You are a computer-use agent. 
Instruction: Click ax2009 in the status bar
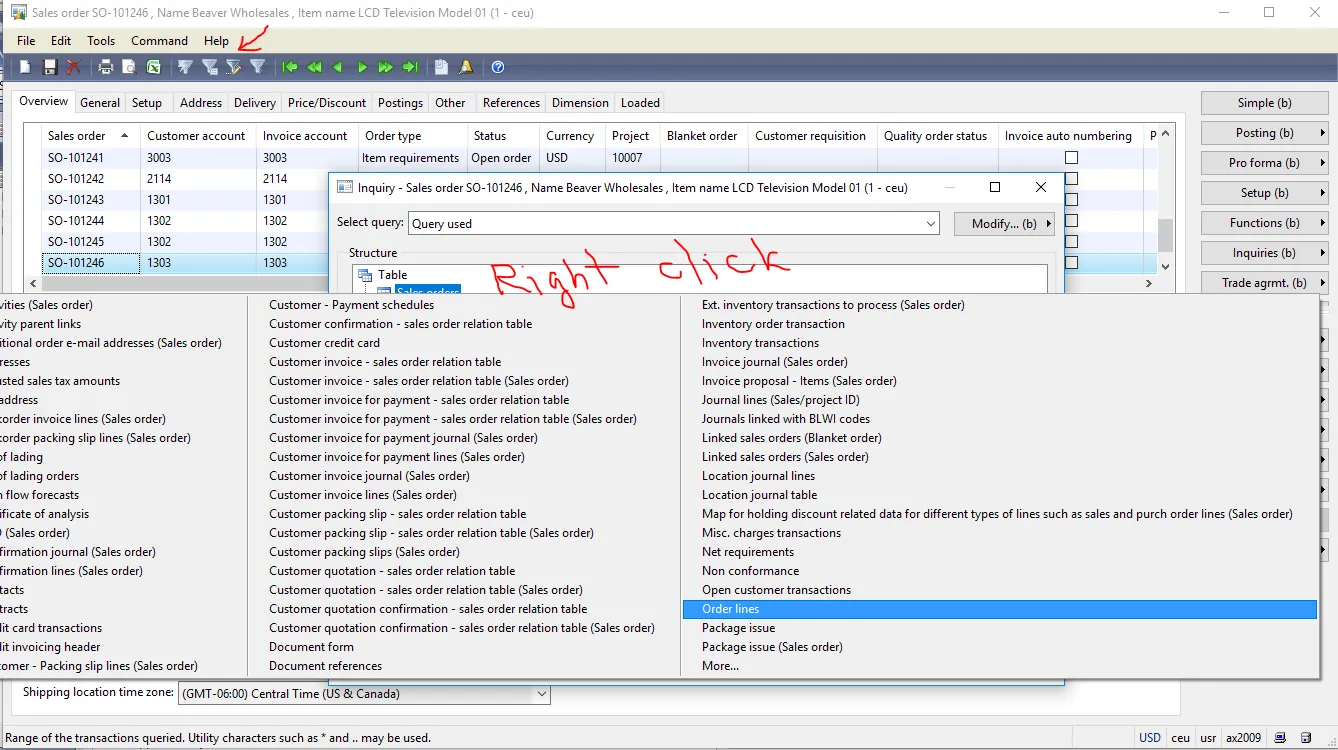click(x=1244, y=738)
